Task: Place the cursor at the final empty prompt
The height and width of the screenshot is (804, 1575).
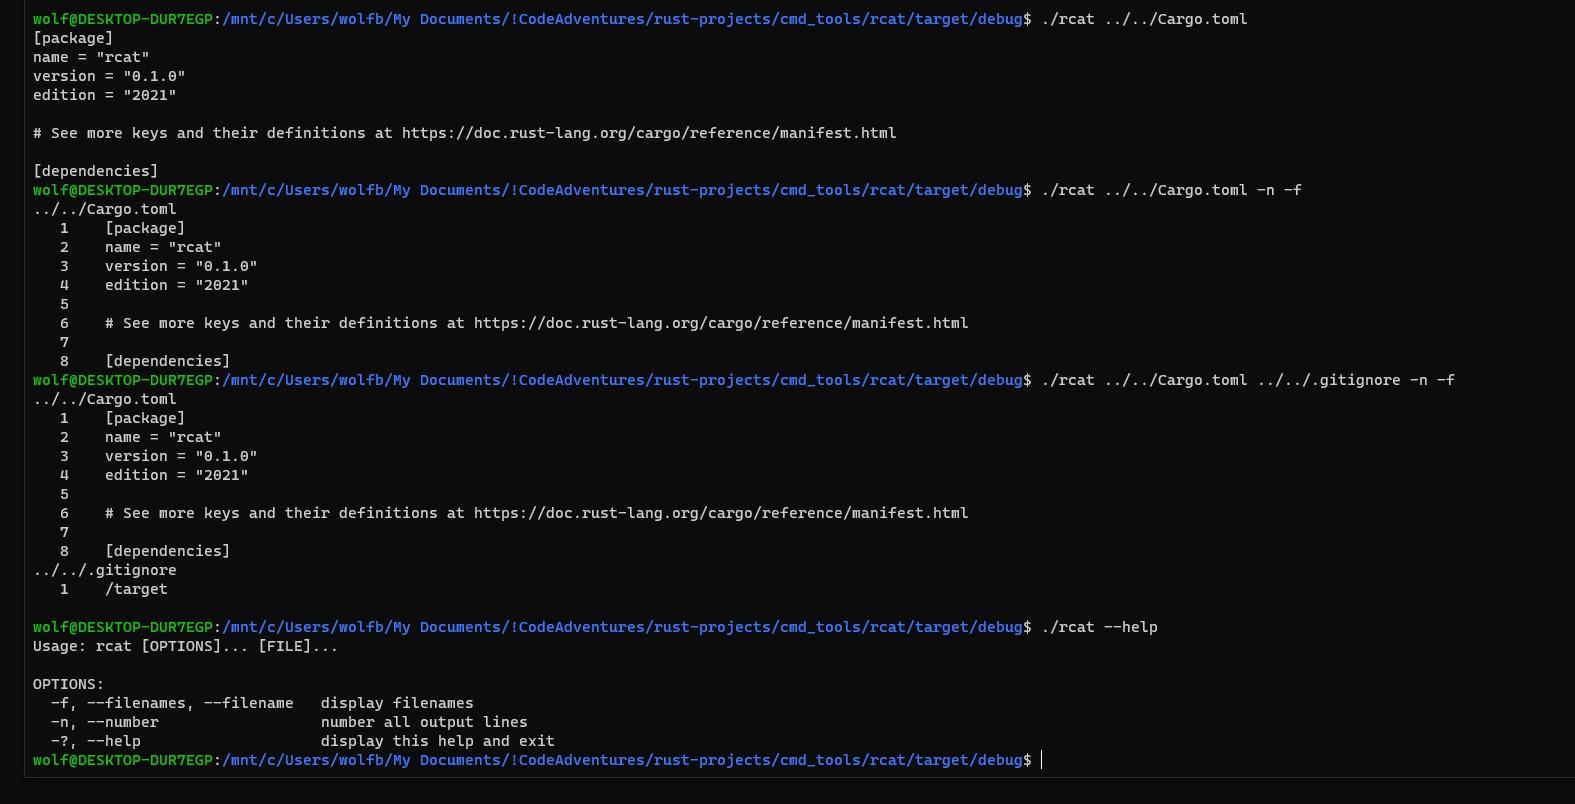Action: click(1042, 760)
